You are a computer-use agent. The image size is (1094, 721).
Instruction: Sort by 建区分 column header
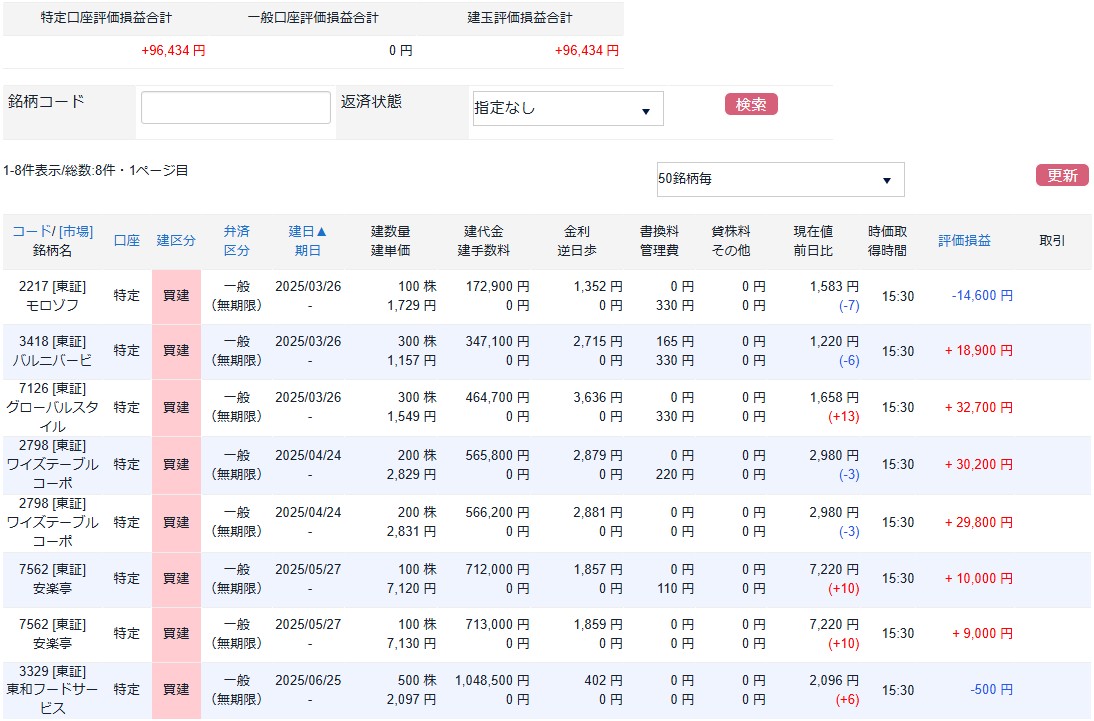tap(176, 241)
